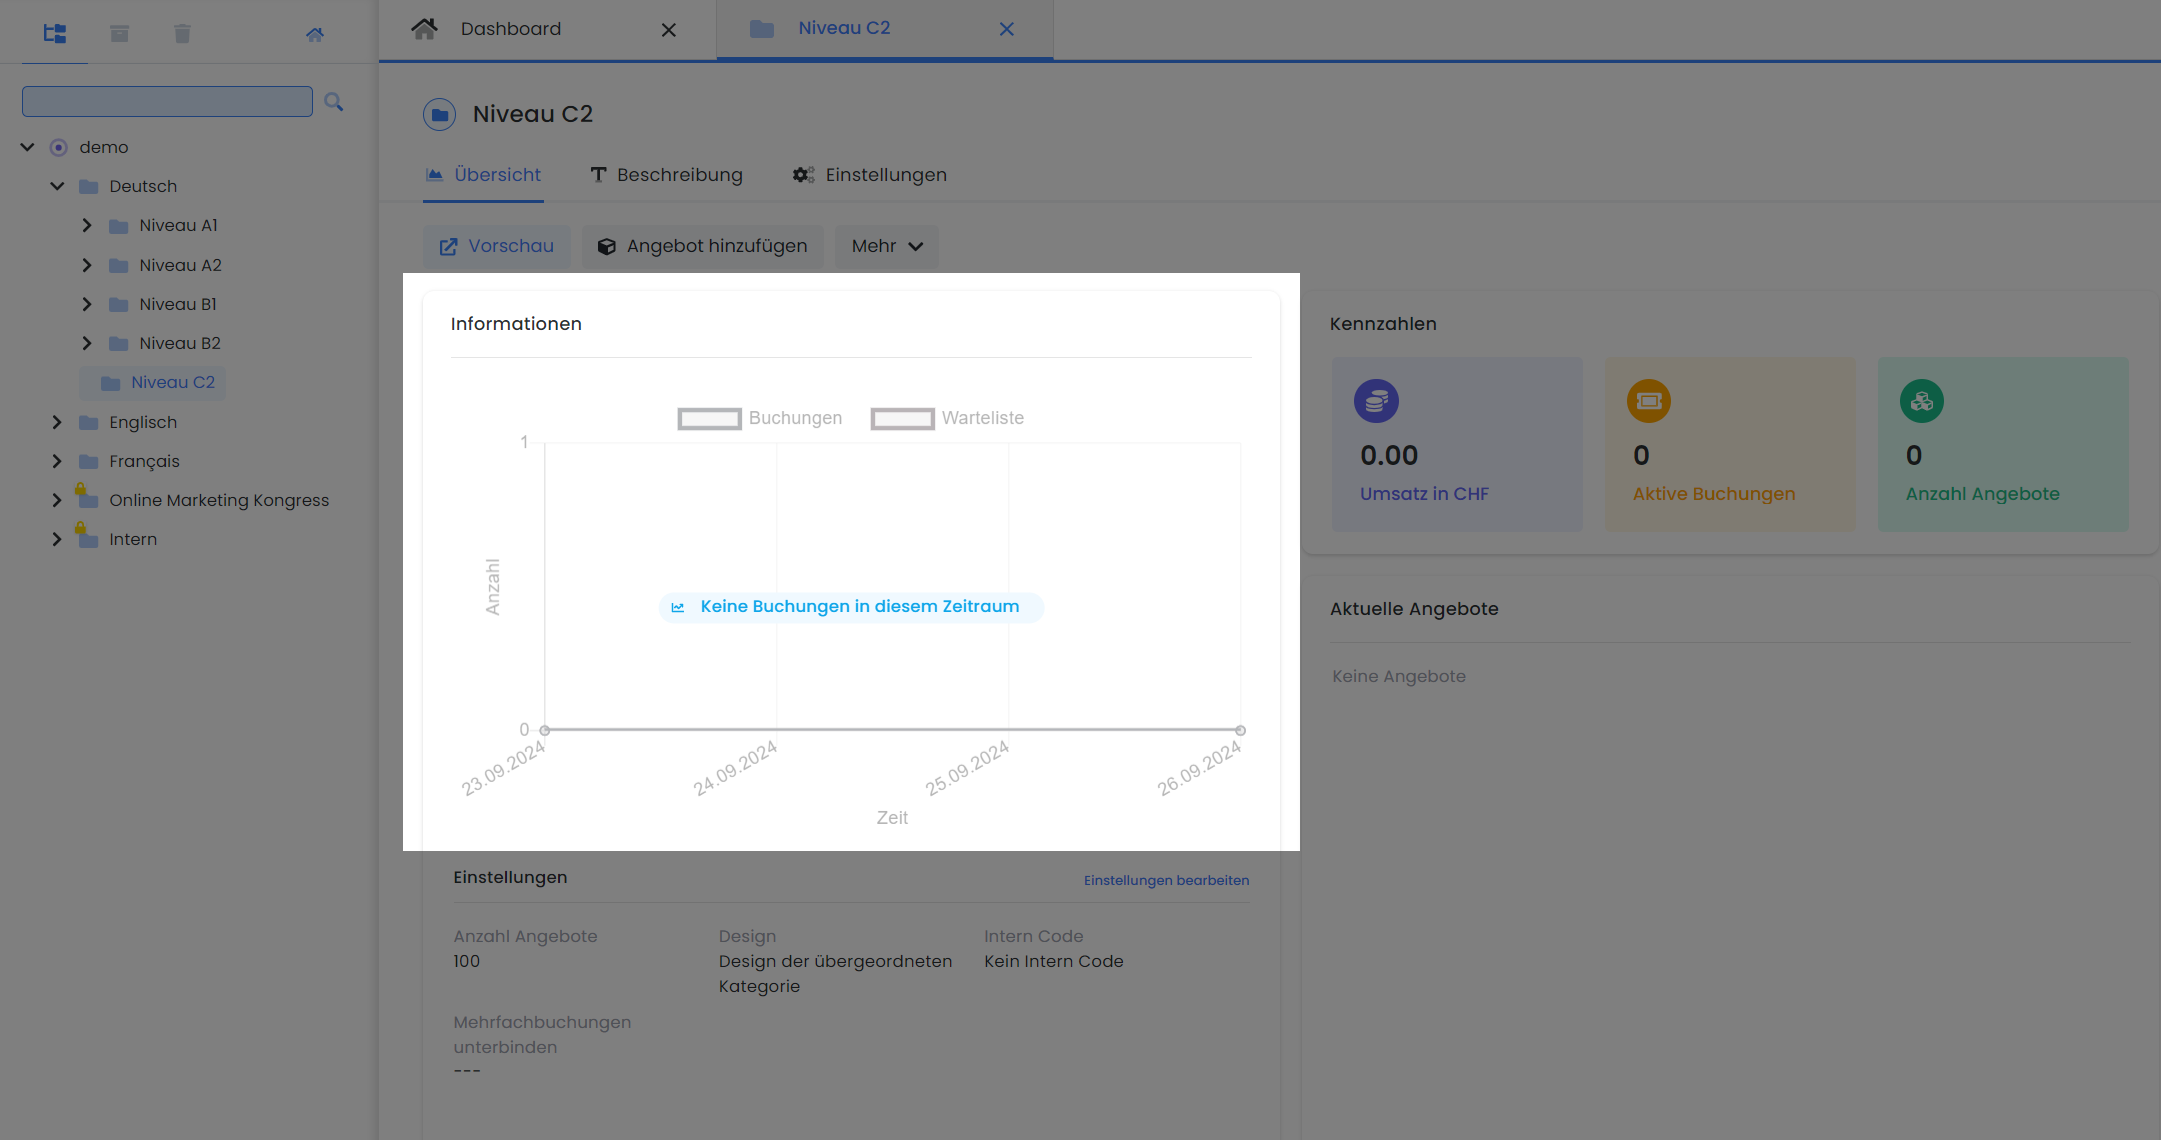Click the home icon in sidebar header
The image size is (2161, 1140).
click(x=315, y=35)
